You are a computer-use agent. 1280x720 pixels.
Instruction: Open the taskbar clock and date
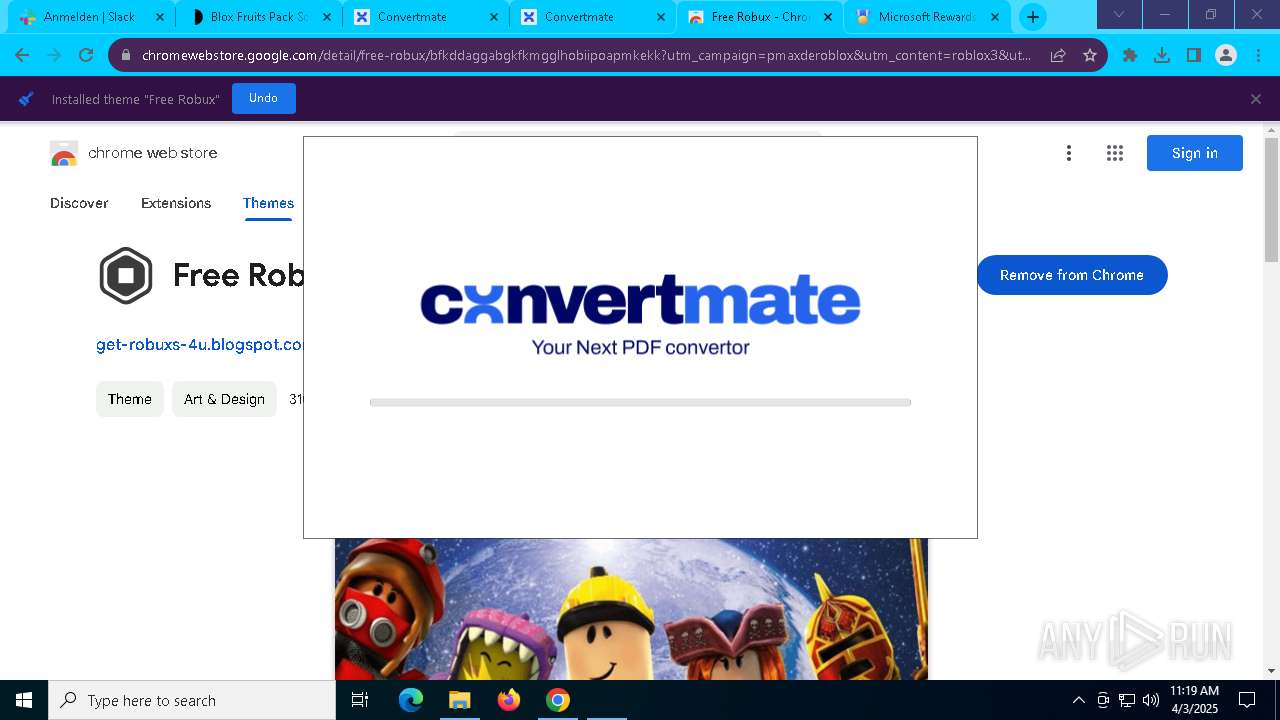(x=1194, y=700)
